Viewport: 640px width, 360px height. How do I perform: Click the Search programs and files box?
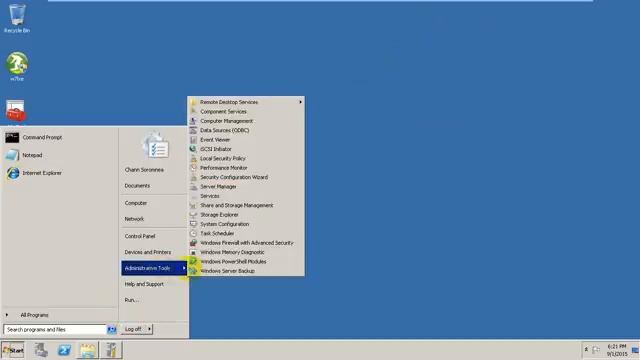tap(55, 329)
